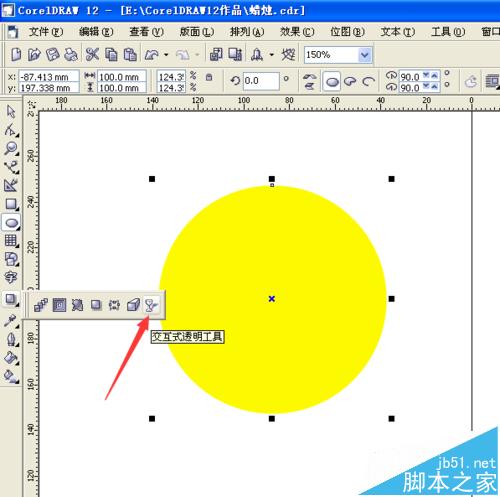Click the Open file icon
The width and height of the screenshot is (500, 497).
[x=34, y=54]
